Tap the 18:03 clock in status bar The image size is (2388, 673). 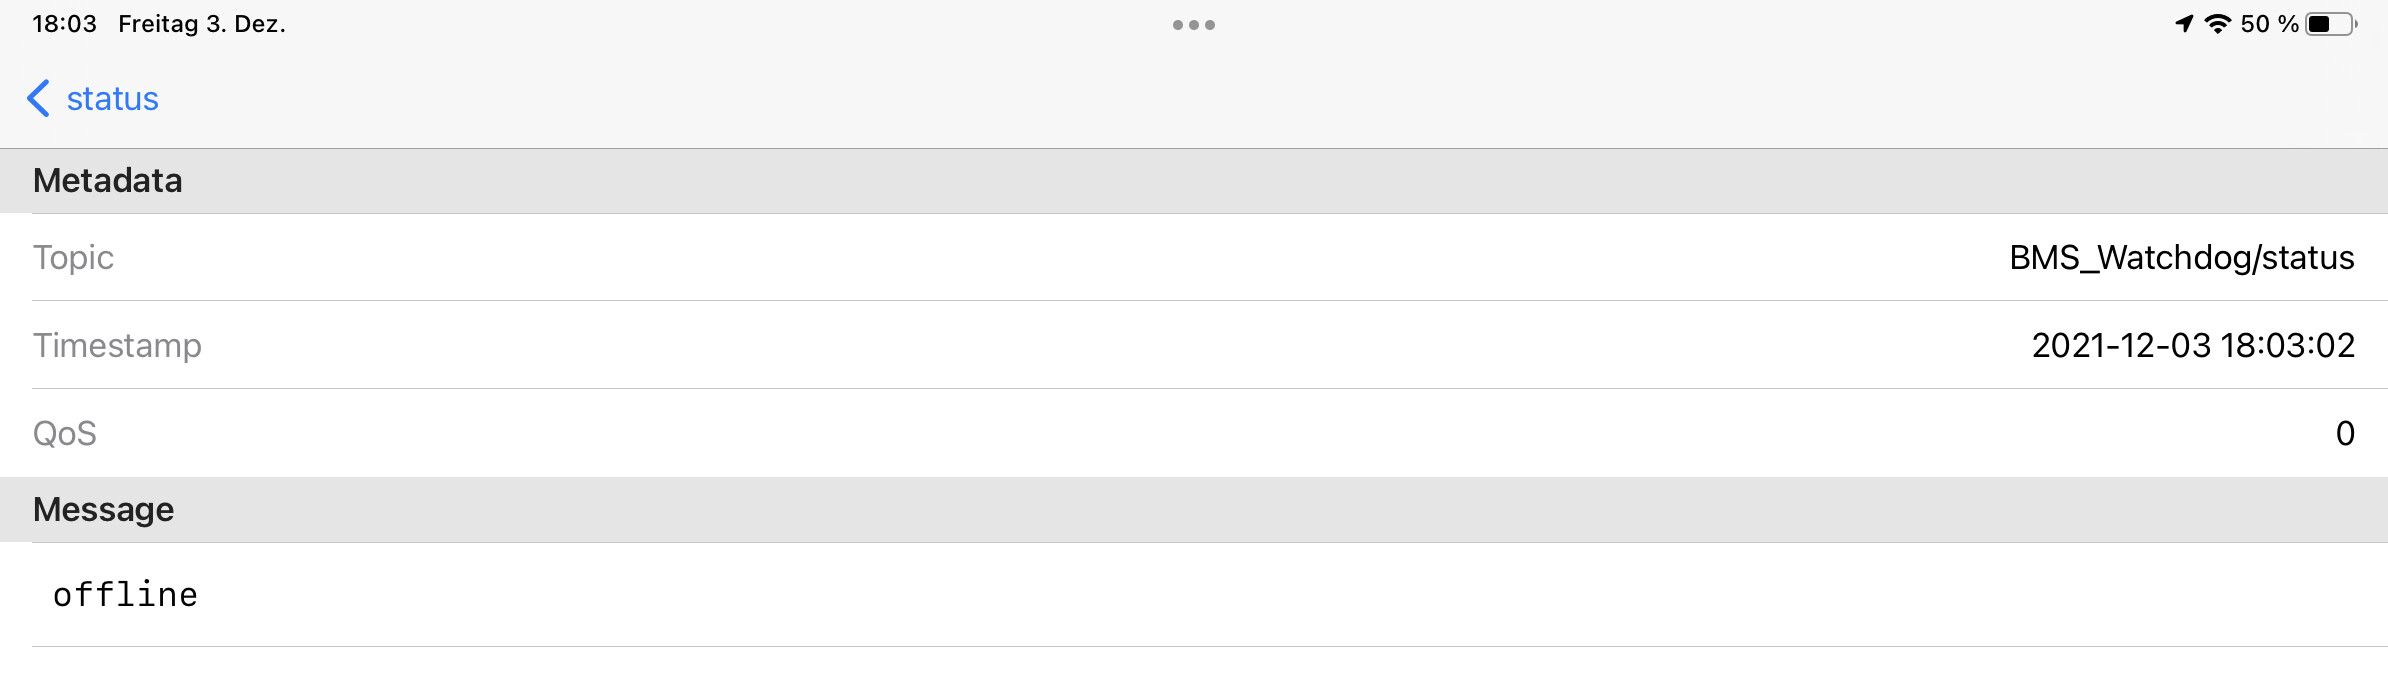pos(64,24)
